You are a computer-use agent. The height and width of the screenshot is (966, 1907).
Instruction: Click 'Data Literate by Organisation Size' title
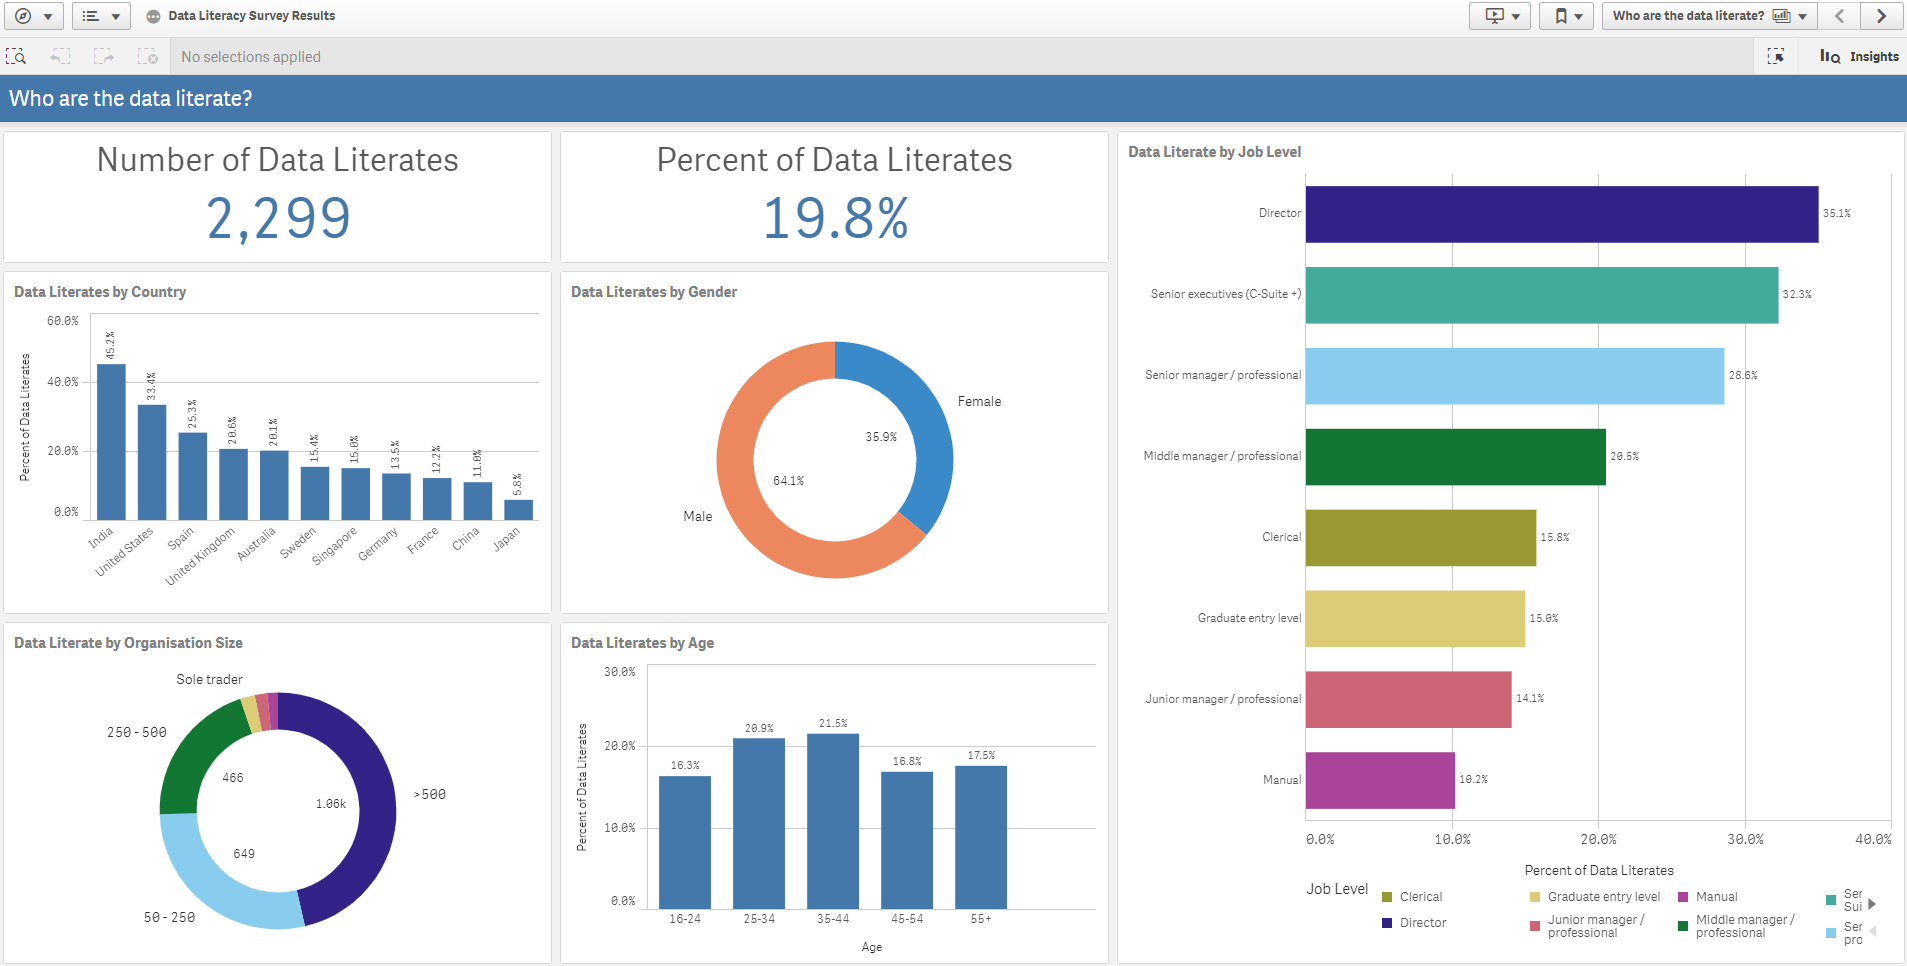pyautogui.click(x=128, y=643)
